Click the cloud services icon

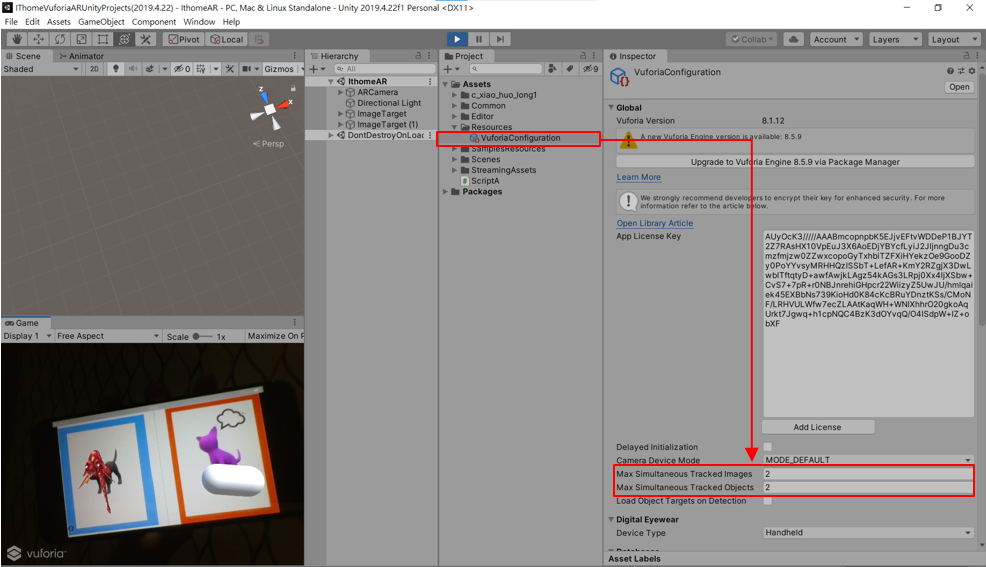click(794, 39)
